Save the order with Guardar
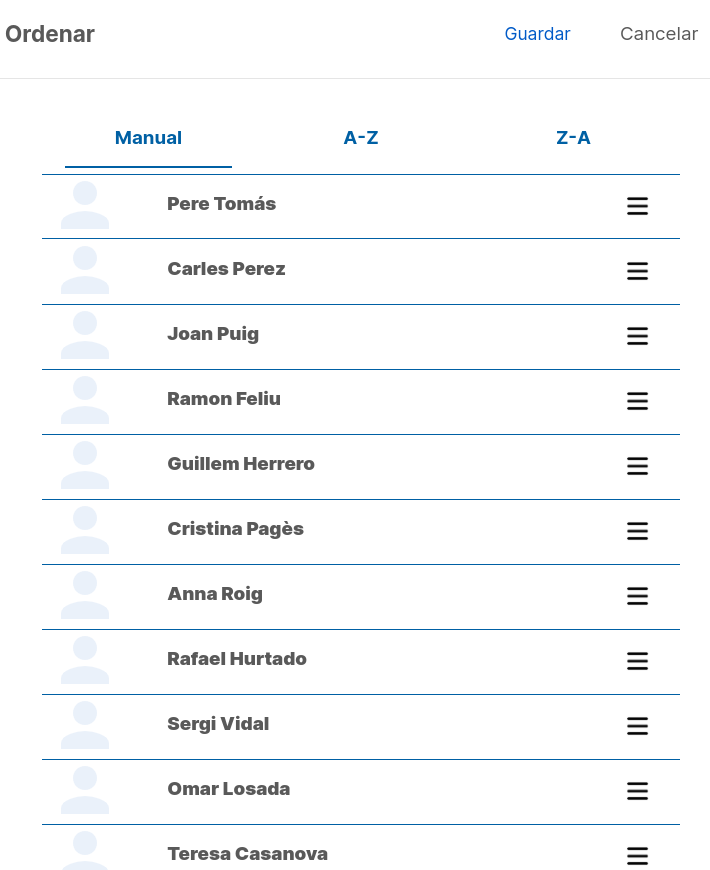710x870 pixels. [x=537, y=34]
